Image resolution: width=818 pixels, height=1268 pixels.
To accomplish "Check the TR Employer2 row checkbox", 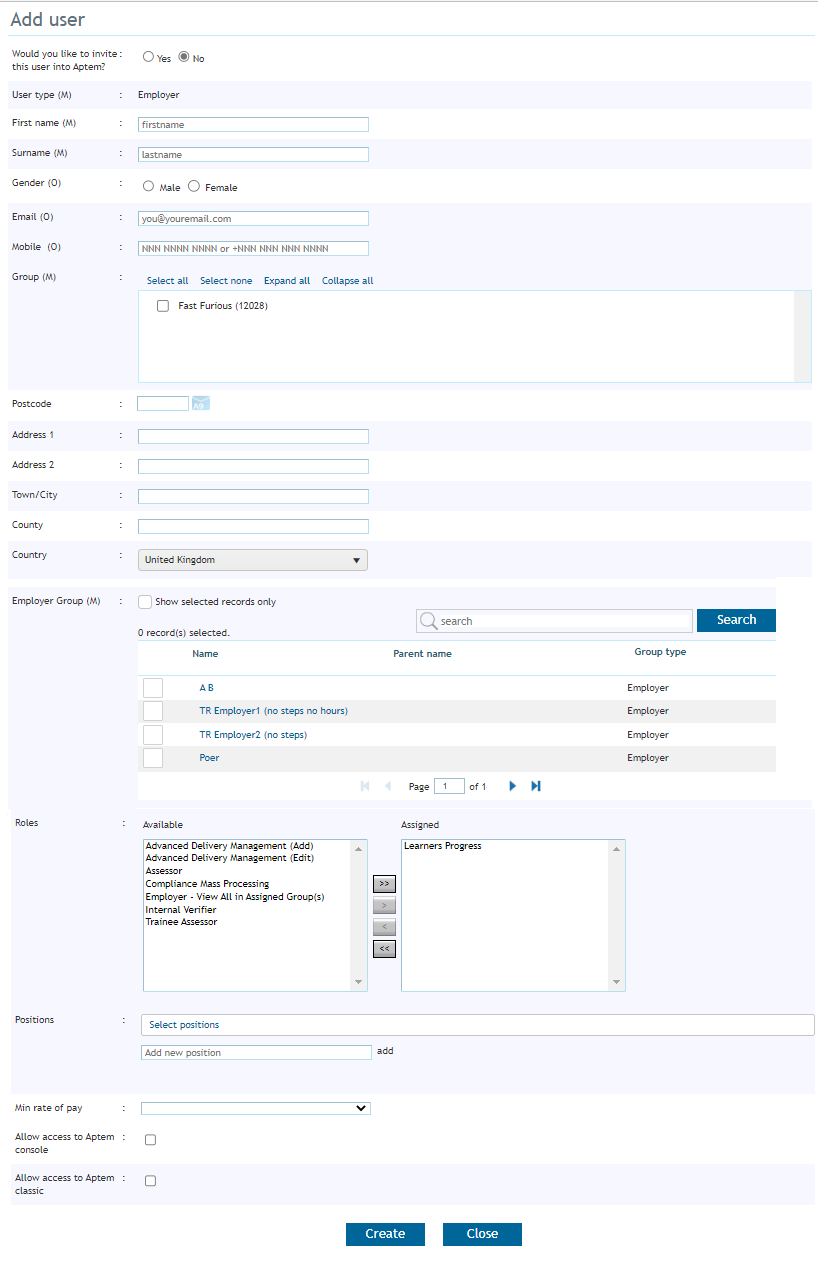I will (x=153, y=735).
